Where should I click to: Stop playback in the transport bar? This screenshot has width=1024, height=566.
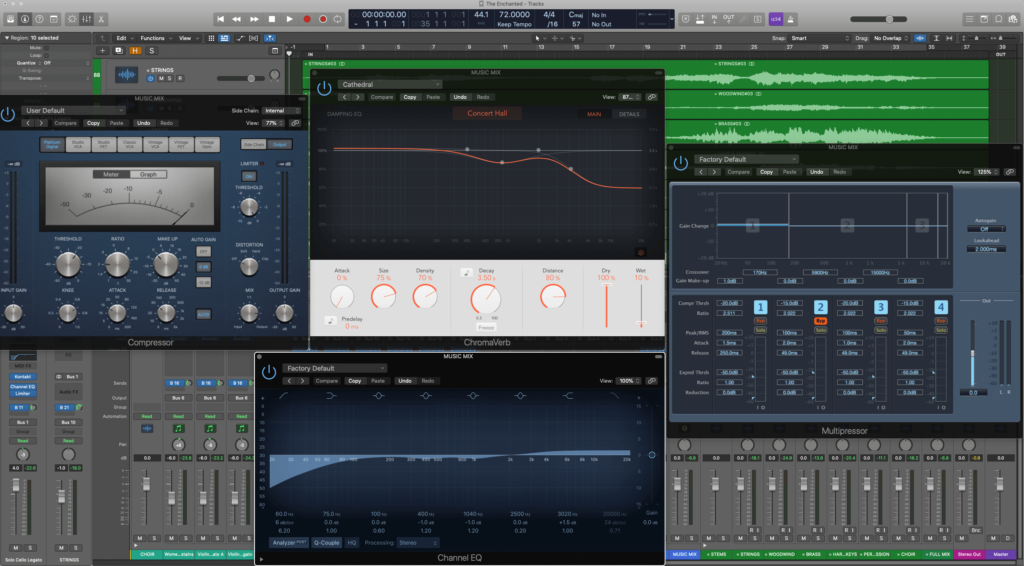[272, 19]
